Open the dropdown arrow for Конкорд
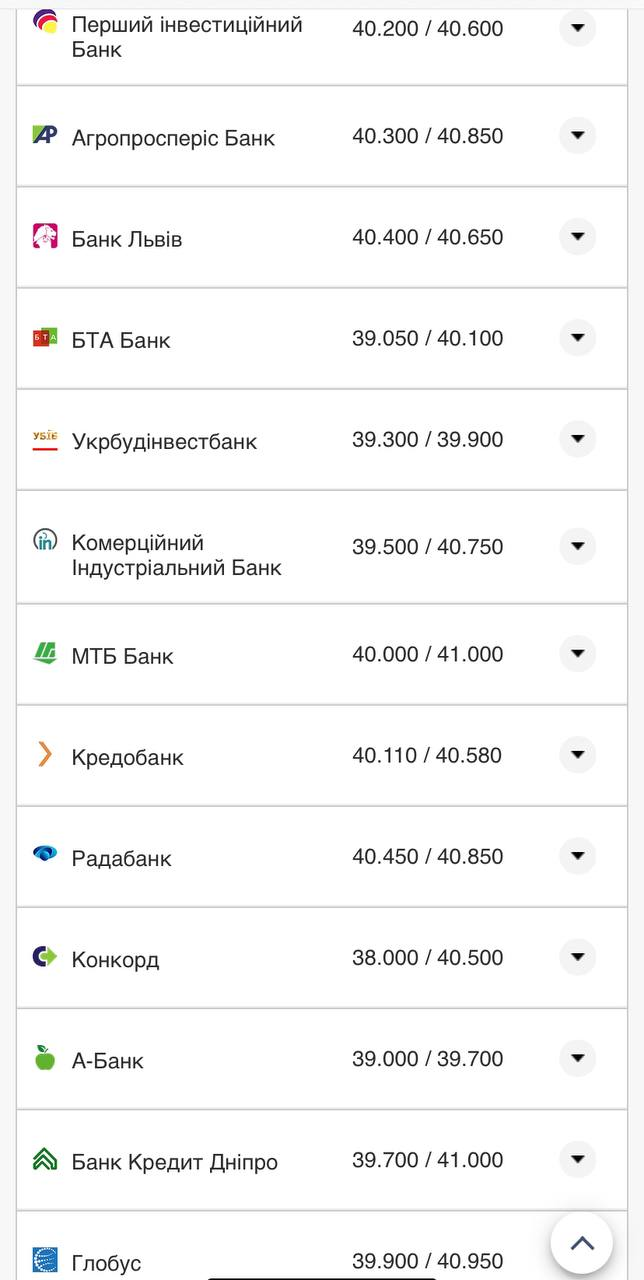Viewport: 644px width, 1280px height. [577, 957]
